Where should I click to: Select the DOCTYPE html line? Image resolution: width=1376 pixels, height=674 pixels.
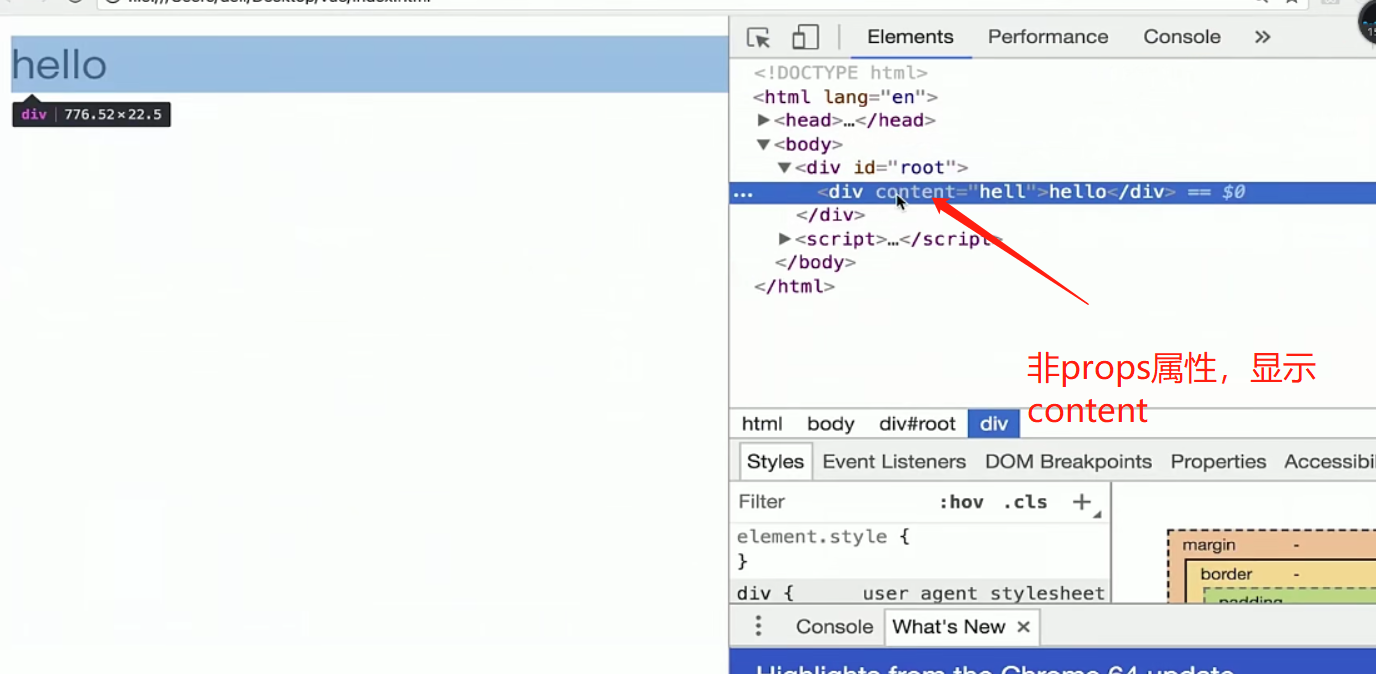coord(841,73)
